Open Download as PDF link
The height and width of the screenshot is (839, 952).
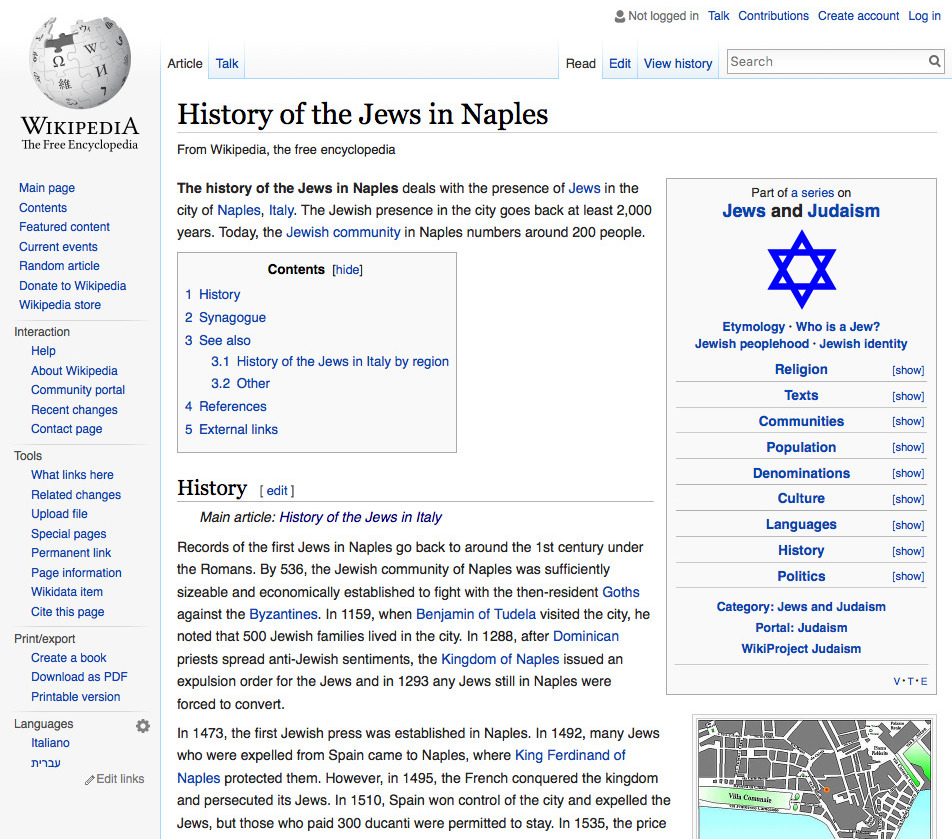click(79, 676)
